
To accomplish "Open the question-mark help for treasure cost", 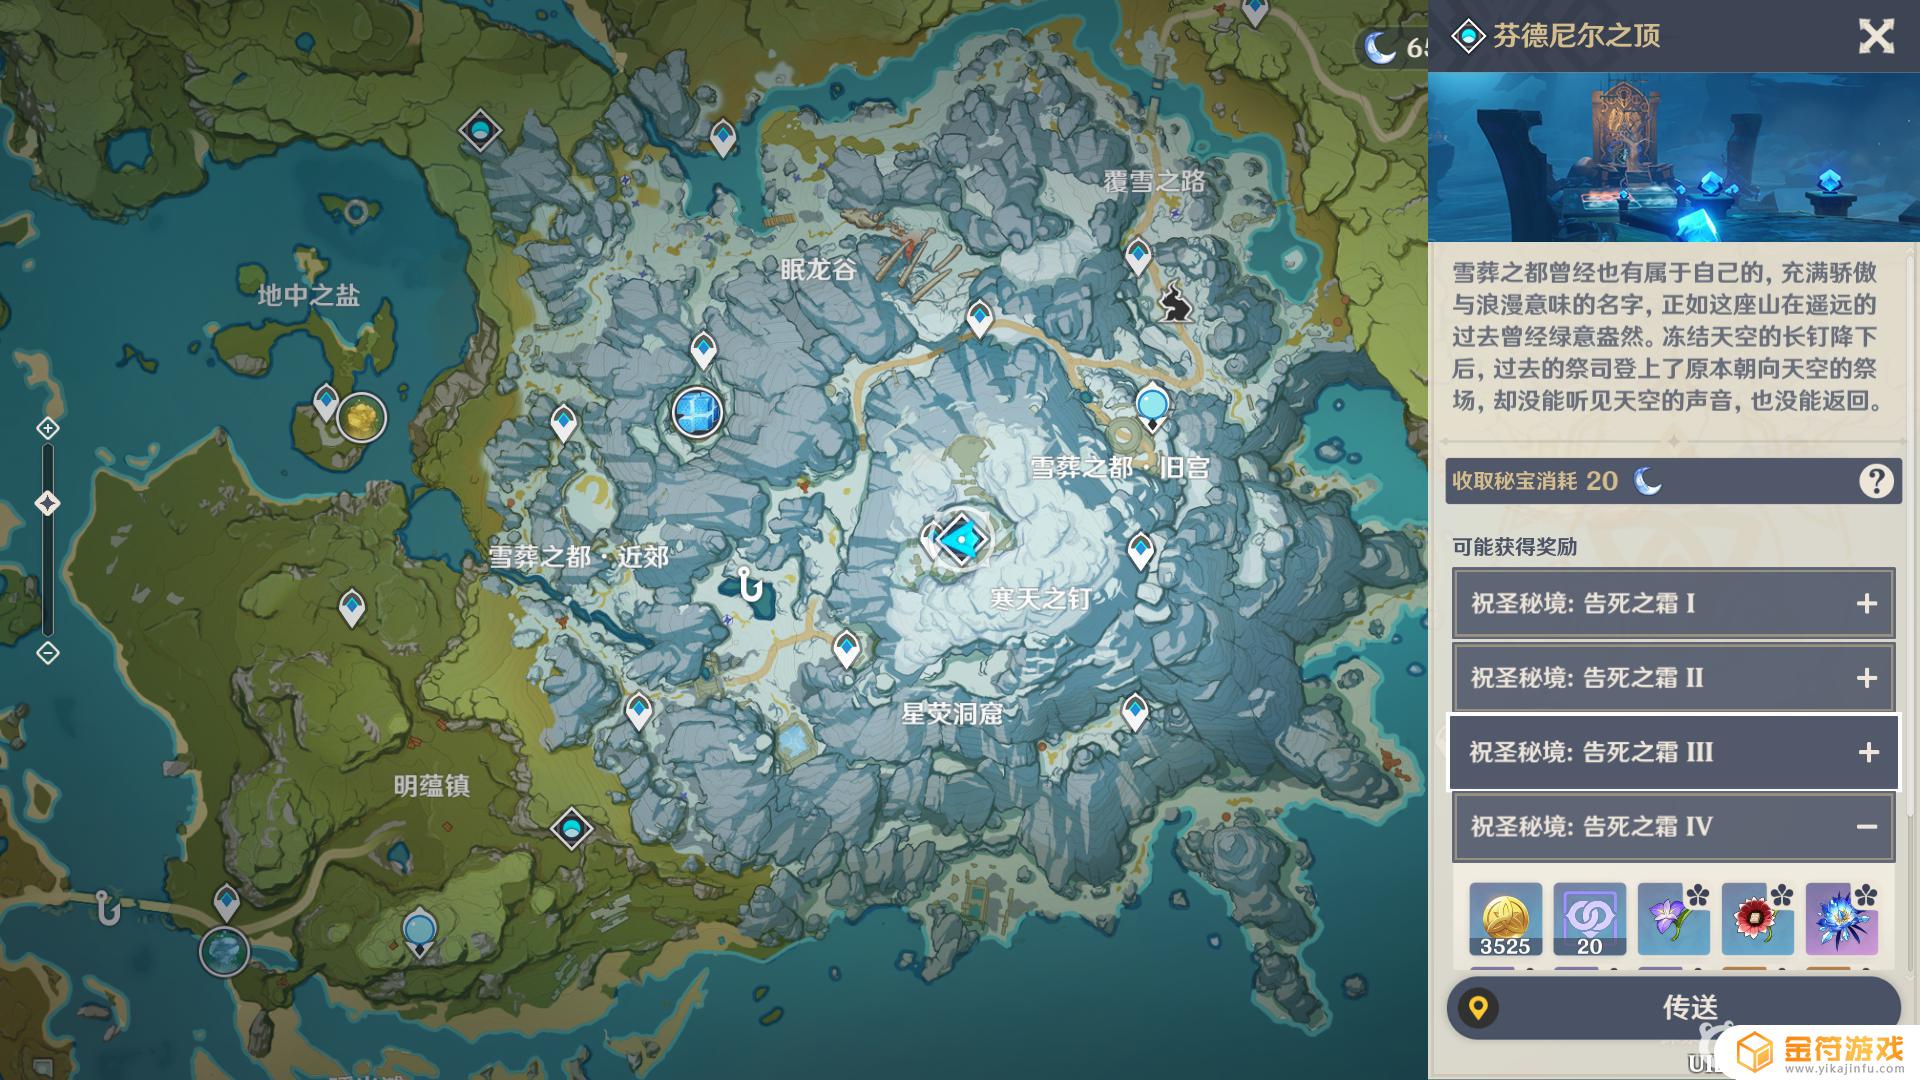I will (1875, 481).
